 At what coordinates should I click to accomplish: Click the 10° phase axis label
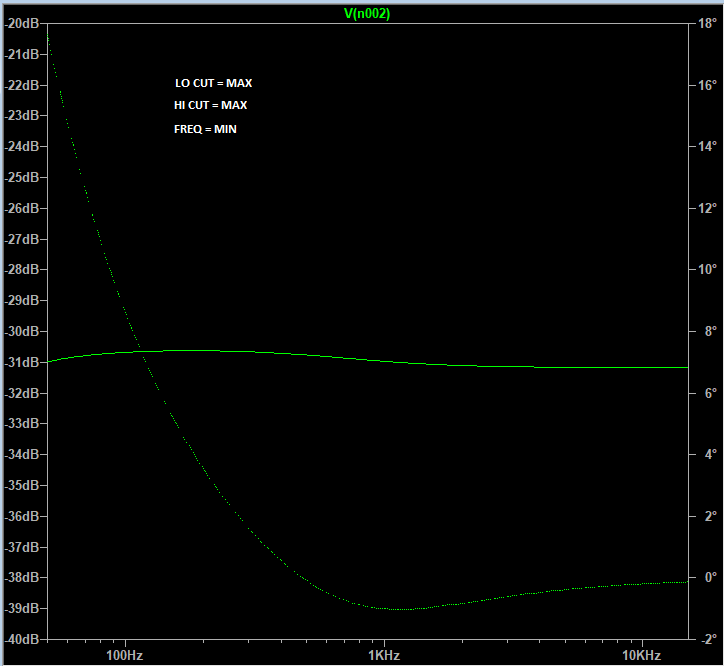click(708, 270)
